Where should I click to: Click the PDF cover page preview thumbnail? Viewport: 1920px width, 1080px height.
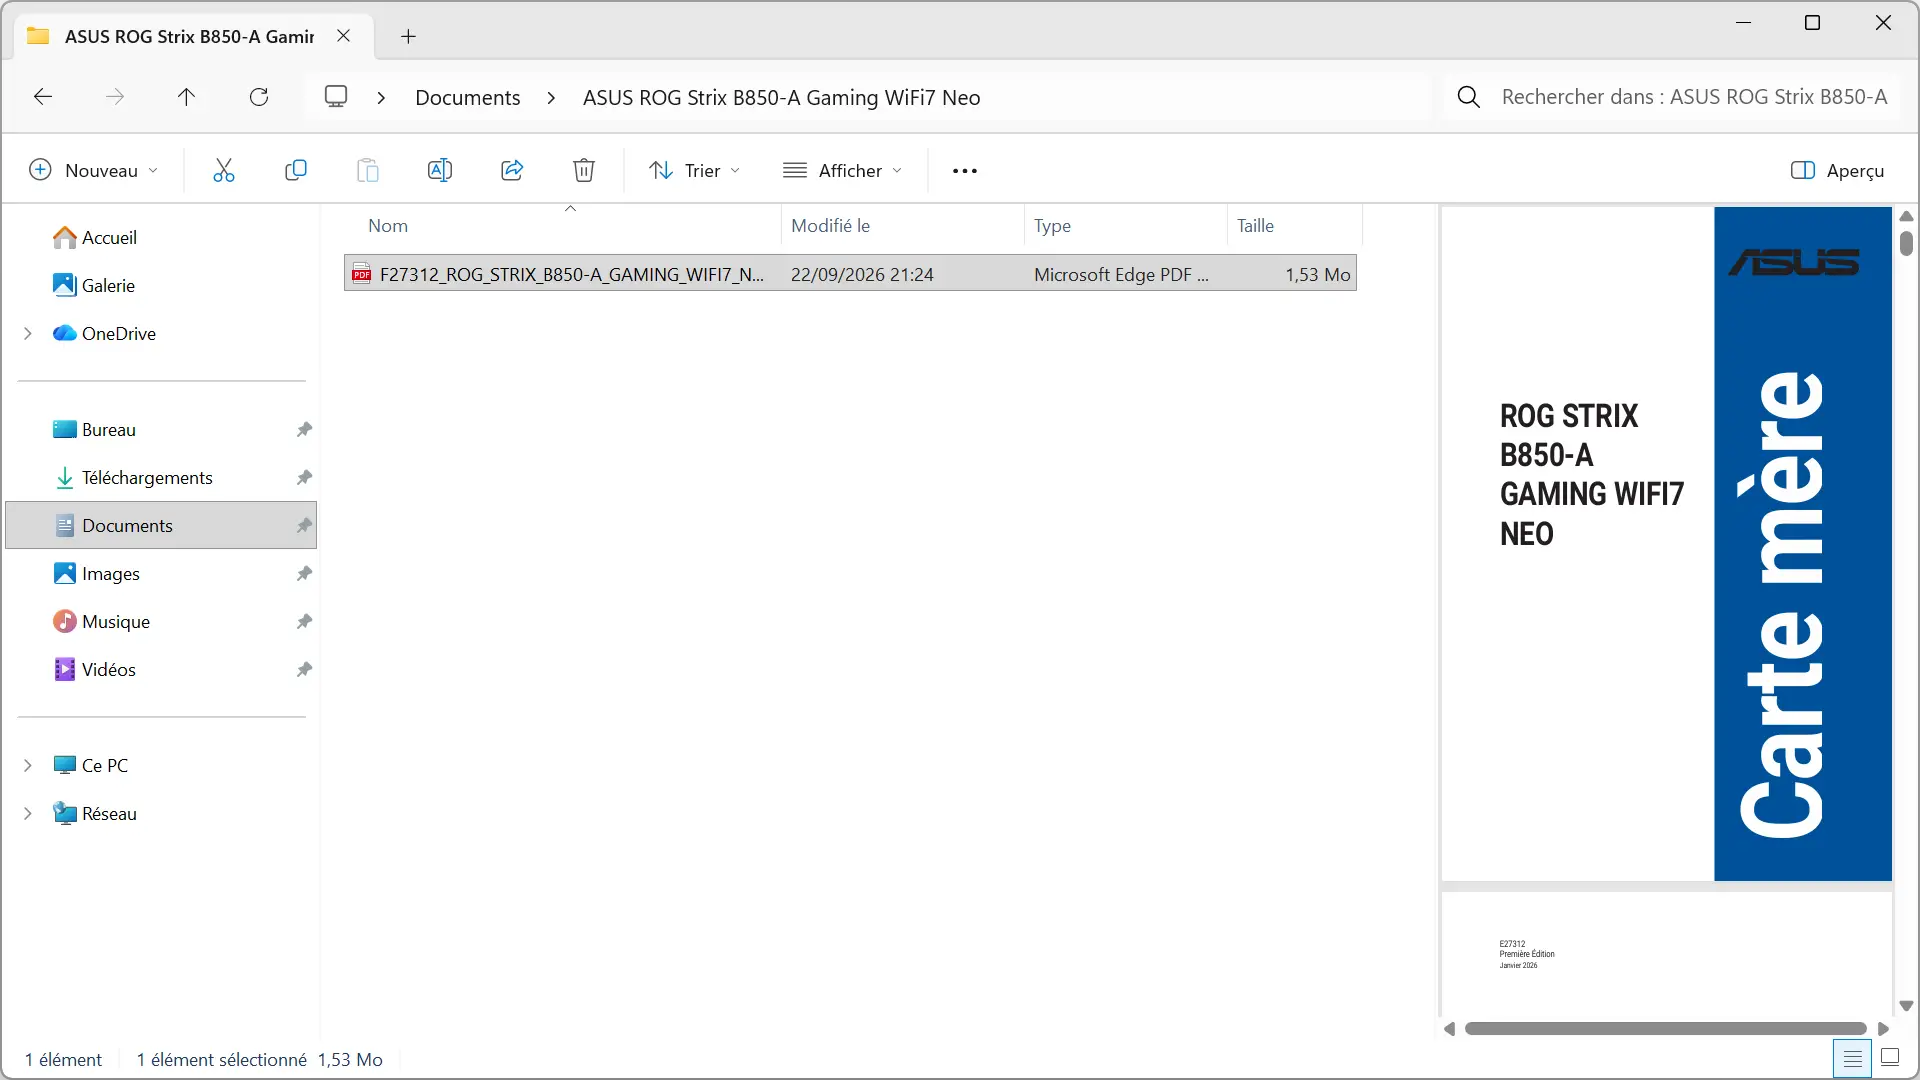pos(1666,543)
